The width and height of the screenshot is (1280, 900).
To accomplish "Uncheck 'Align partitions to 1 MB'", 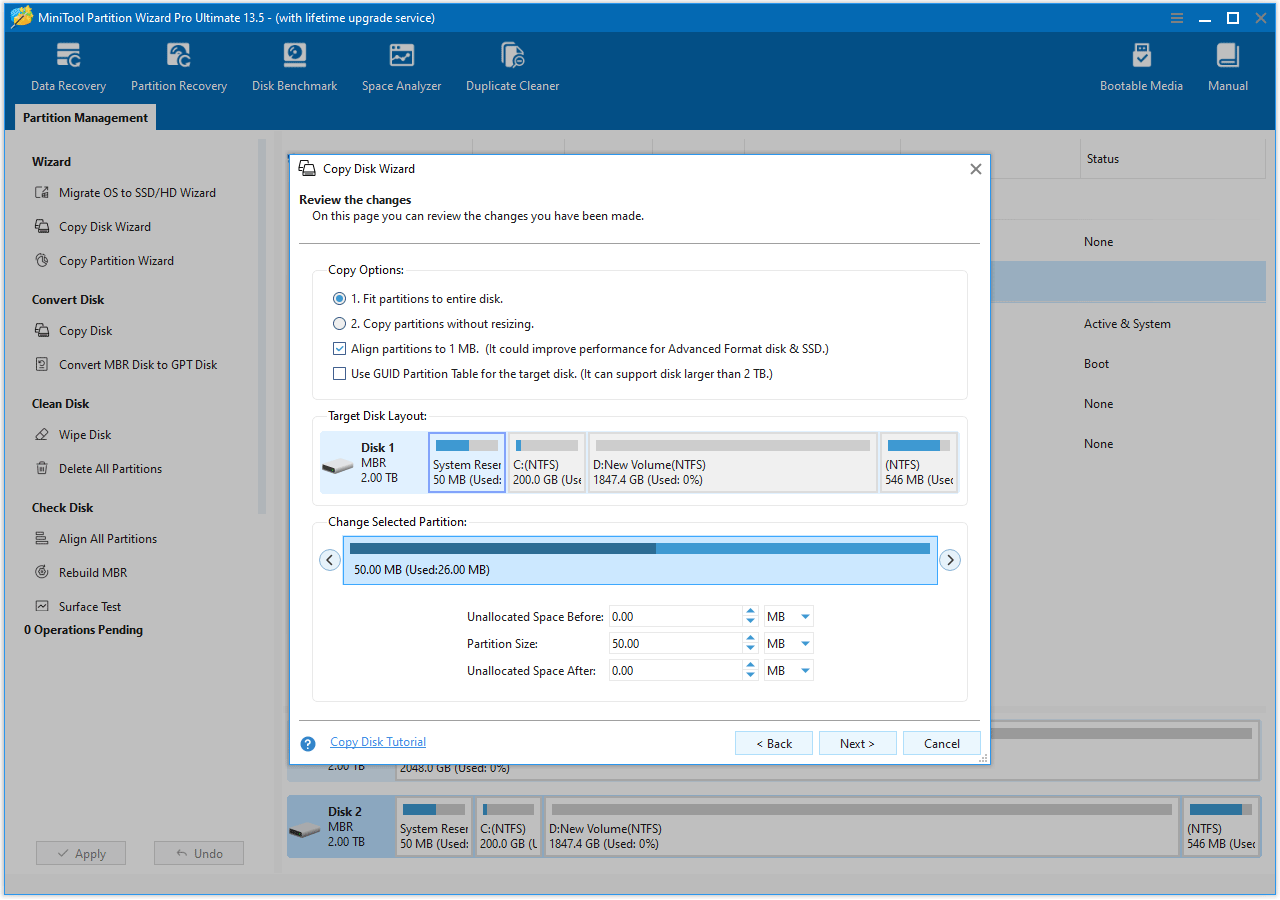I will (339, 348).
